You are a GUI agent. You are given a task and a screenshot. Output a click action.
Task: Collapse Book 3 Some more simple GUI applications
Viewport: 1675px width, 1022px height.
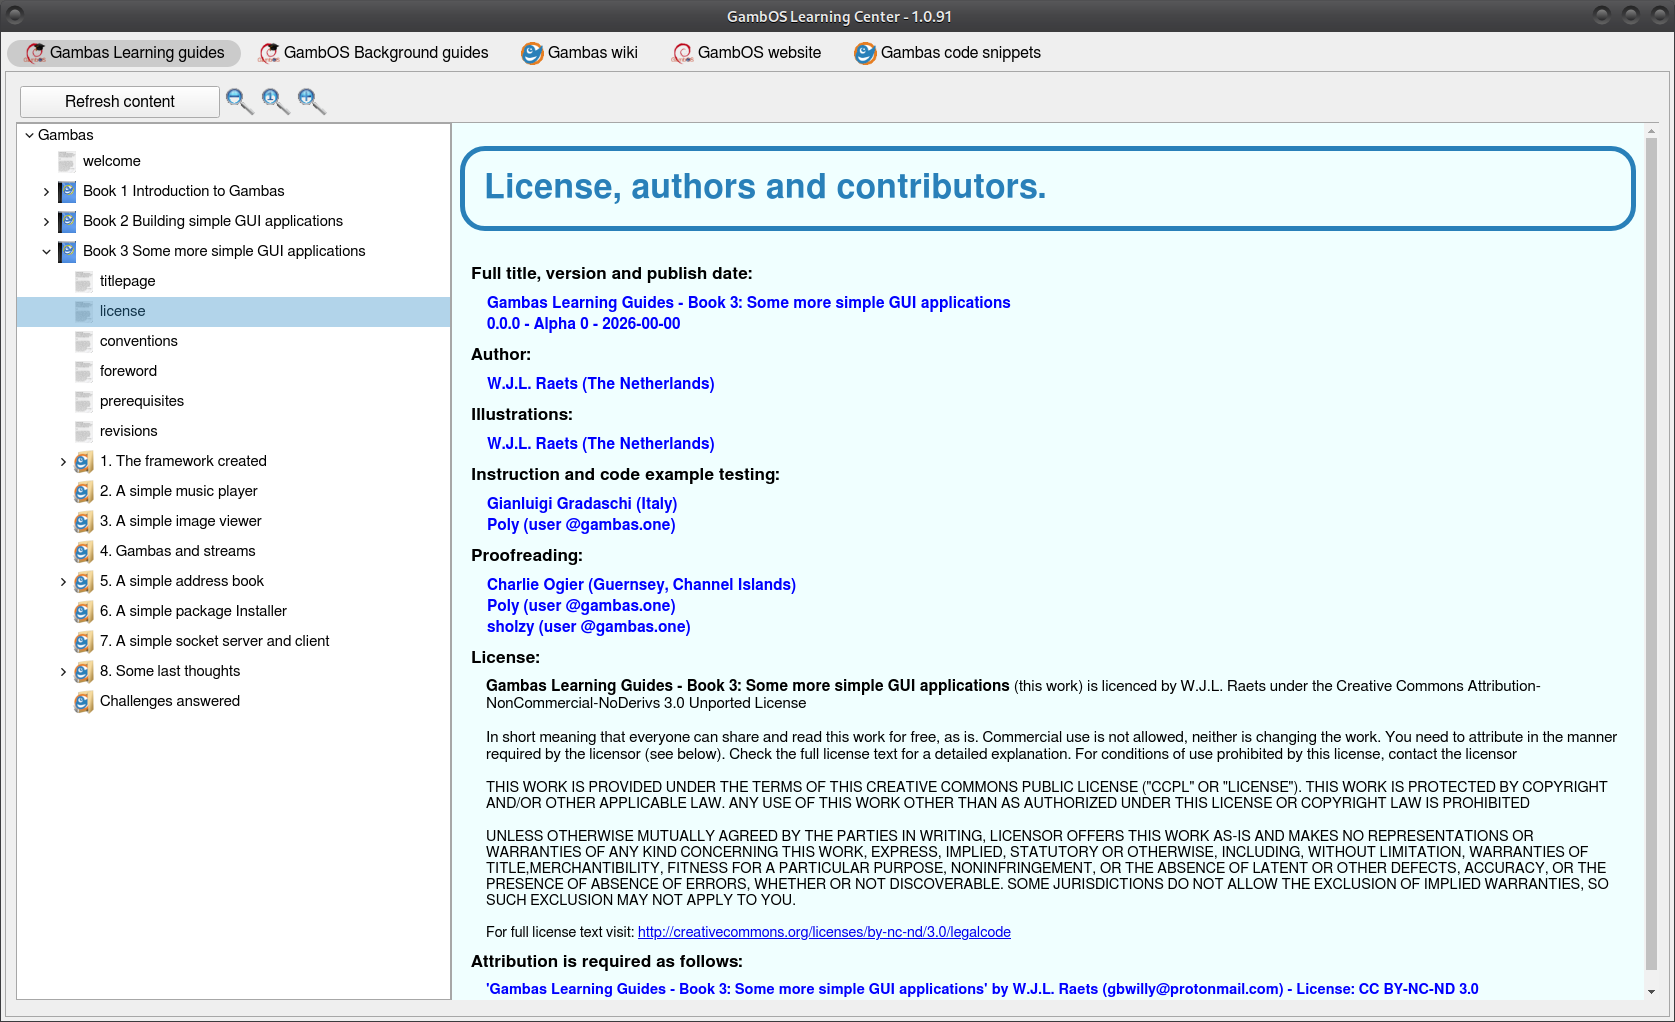[46, 251]
